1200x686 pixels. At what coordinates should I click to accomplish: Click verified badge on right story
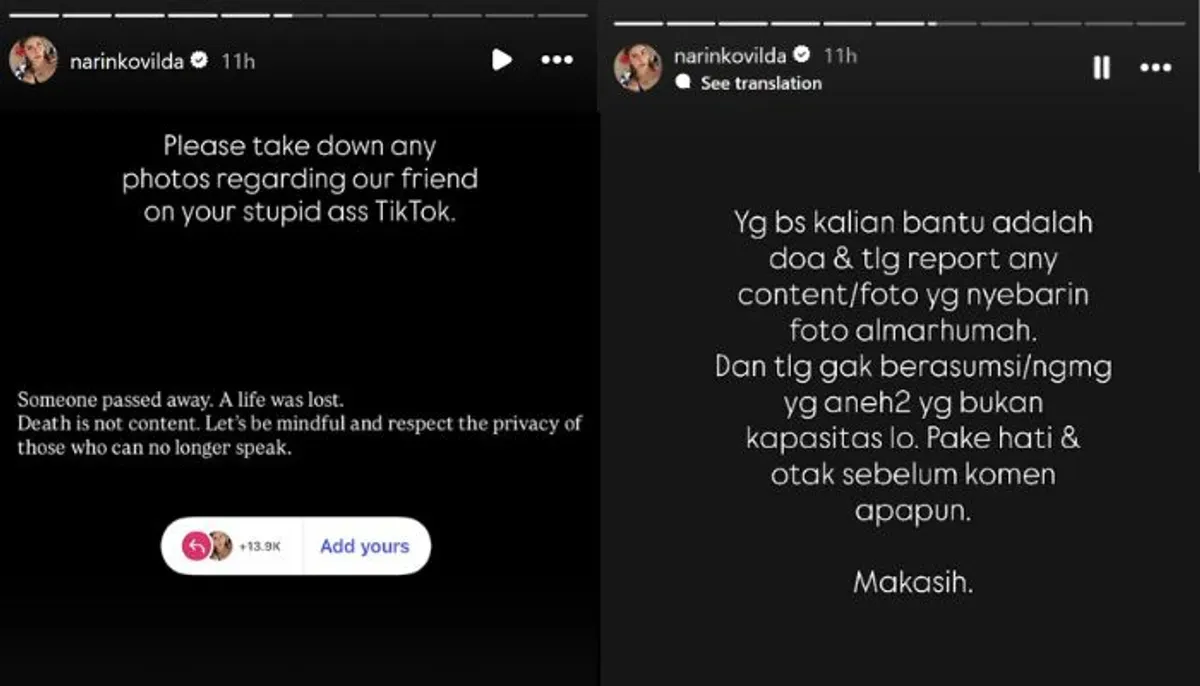(x=803, y=54)
